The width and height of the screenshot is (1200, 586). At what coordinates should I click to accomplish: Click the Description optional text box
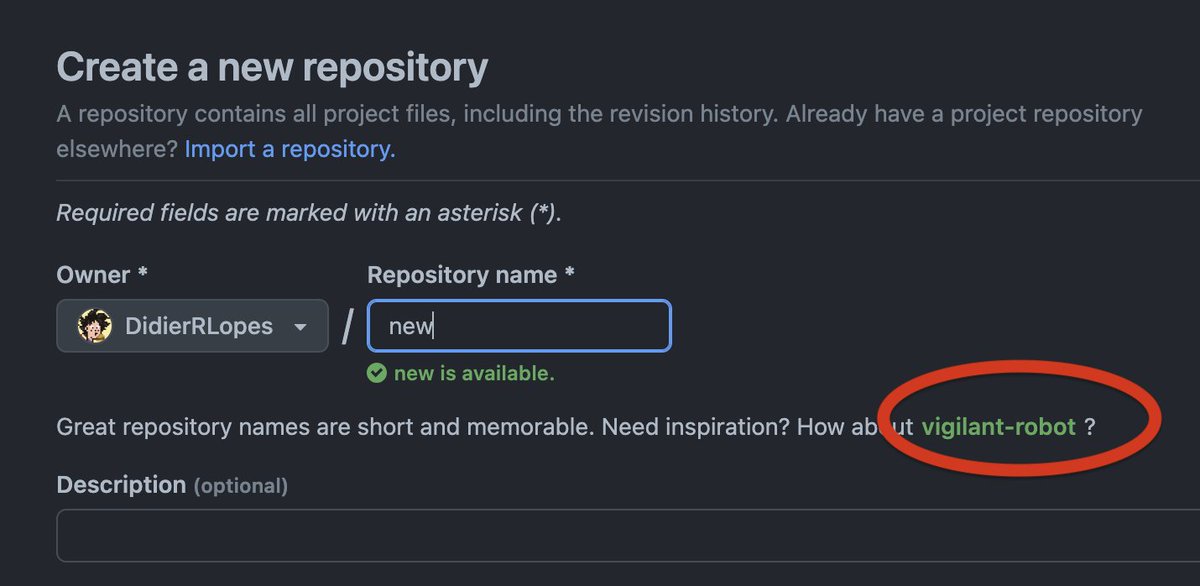point(628,536)
